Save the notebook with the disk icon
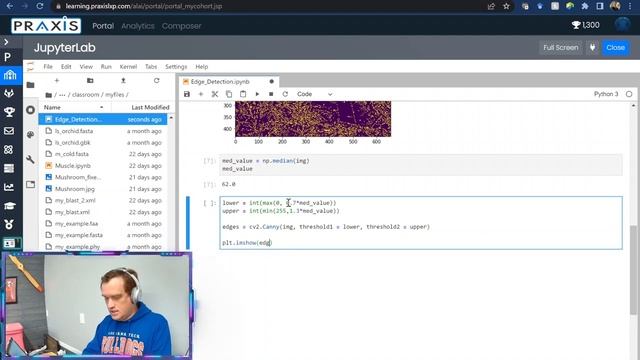The image size is (640, 360). pos(187,94)
